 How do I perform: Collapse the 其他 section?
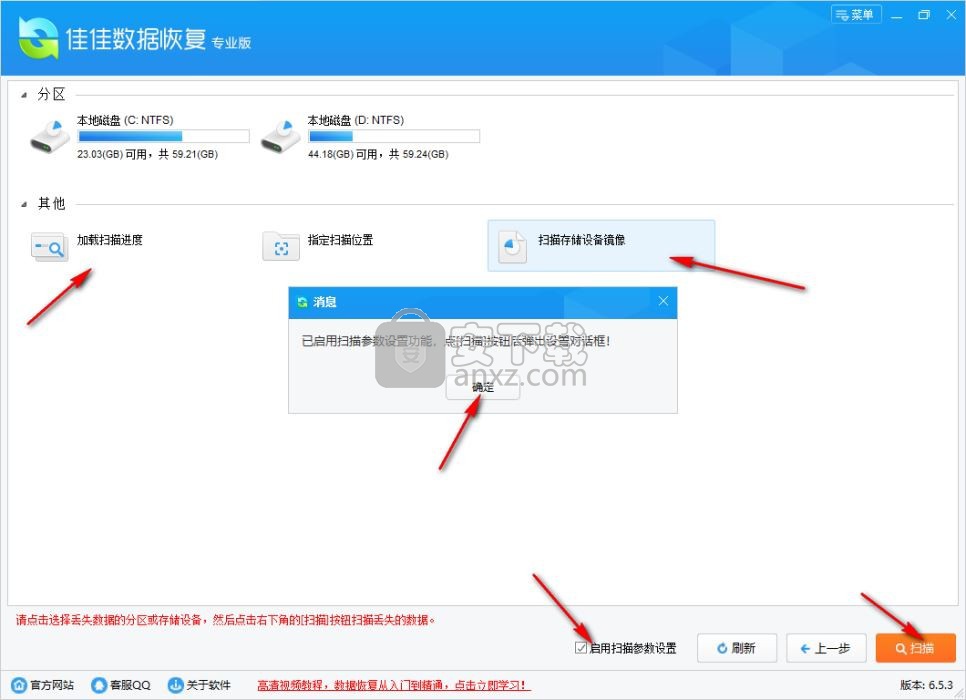pos(24,204)
